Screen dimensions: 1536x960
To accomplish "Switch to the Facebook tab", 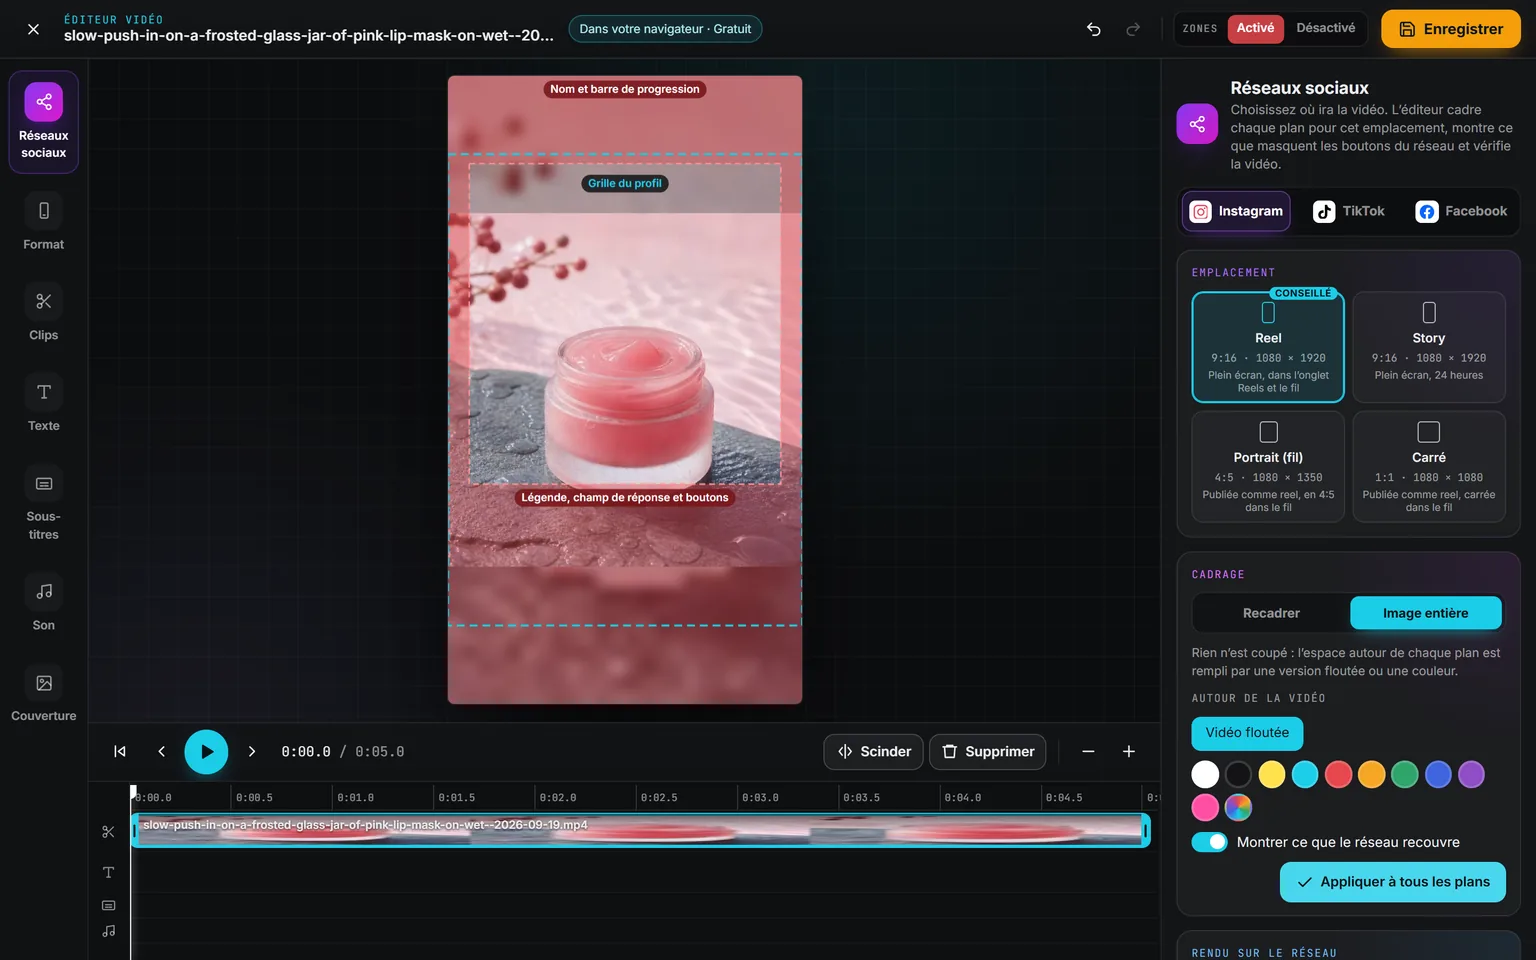I will tap(1461, 211).
